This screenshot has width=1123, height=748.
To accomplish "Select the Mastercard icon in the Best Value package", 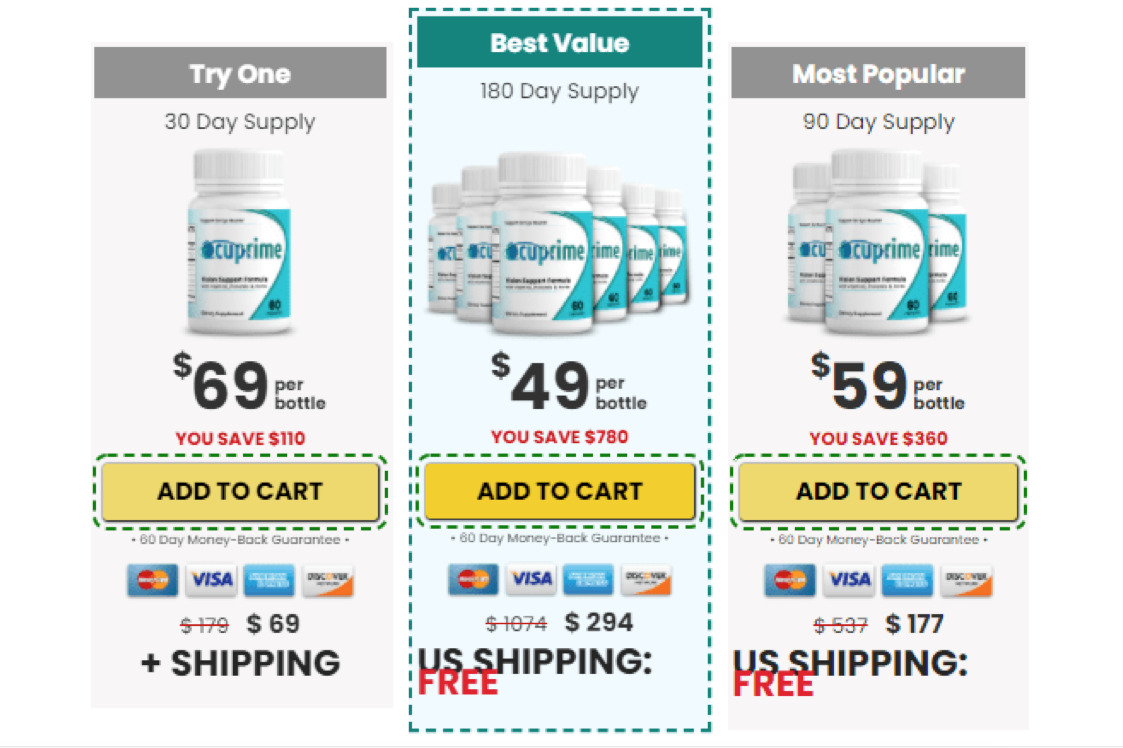I will coord(473,579).
